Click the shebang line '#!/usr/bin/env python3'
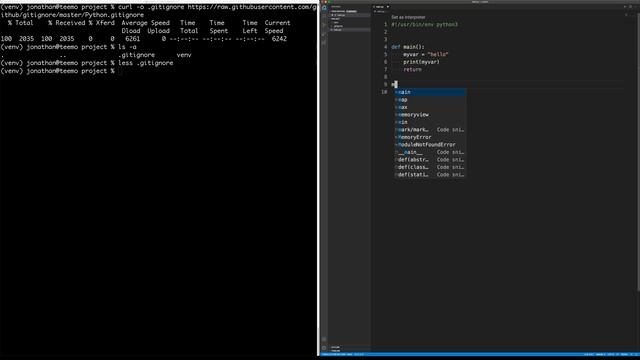The width and height of the screenshot is (640, 360). click(424, 24)
